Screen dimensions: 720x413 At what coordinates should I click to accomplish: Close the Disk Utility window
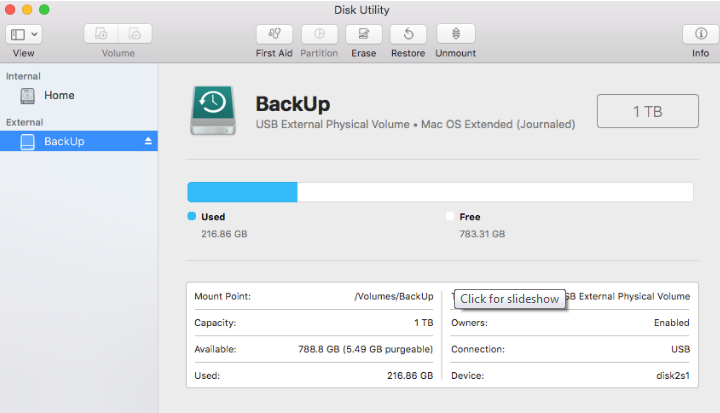click(10, 10)
